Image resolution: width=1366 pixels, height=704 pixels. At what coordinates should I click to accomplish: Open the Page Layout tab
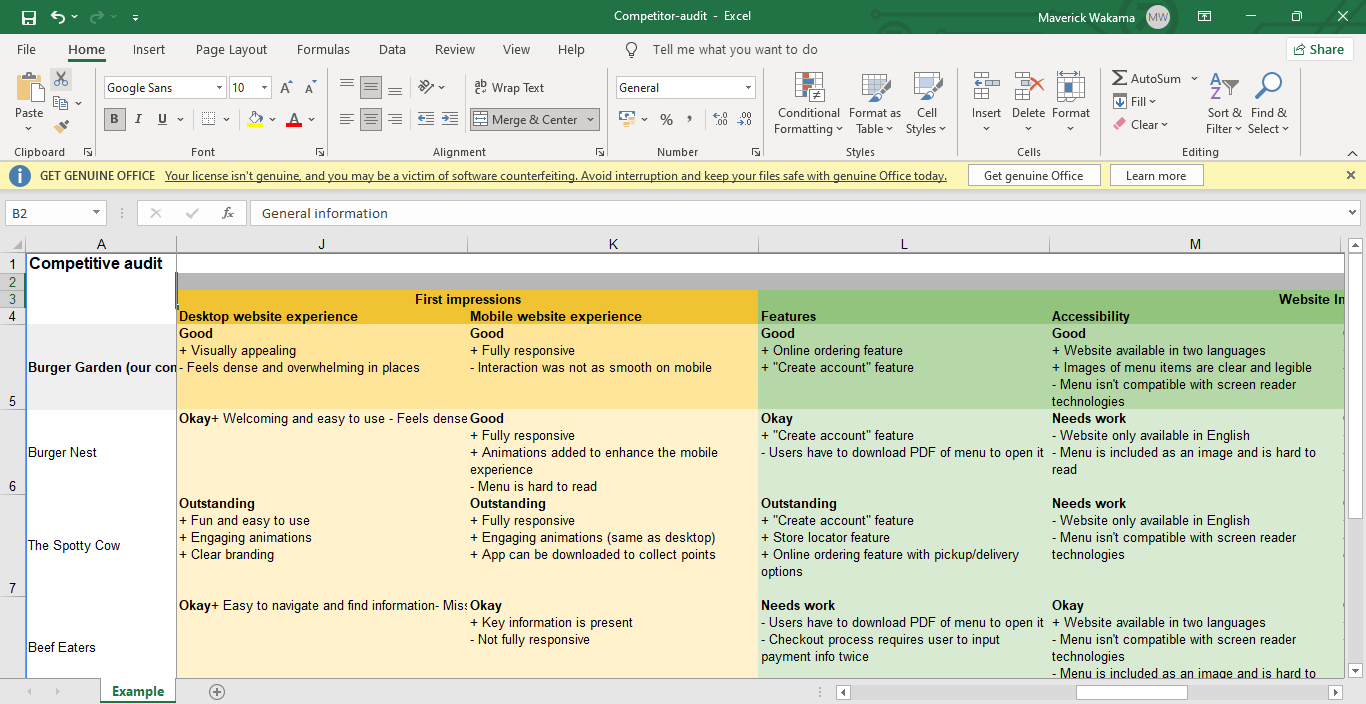231,49
